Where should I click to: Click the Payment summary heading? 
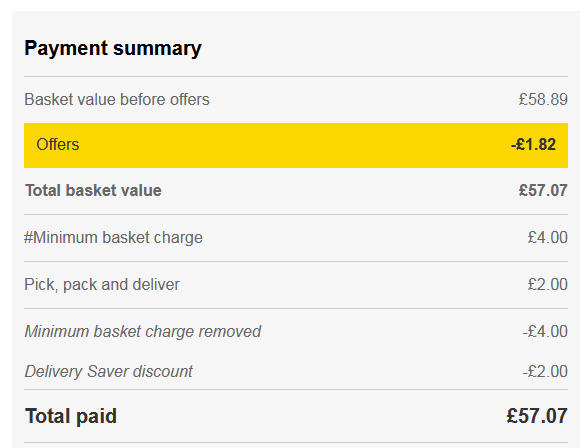tap(113, 49)
